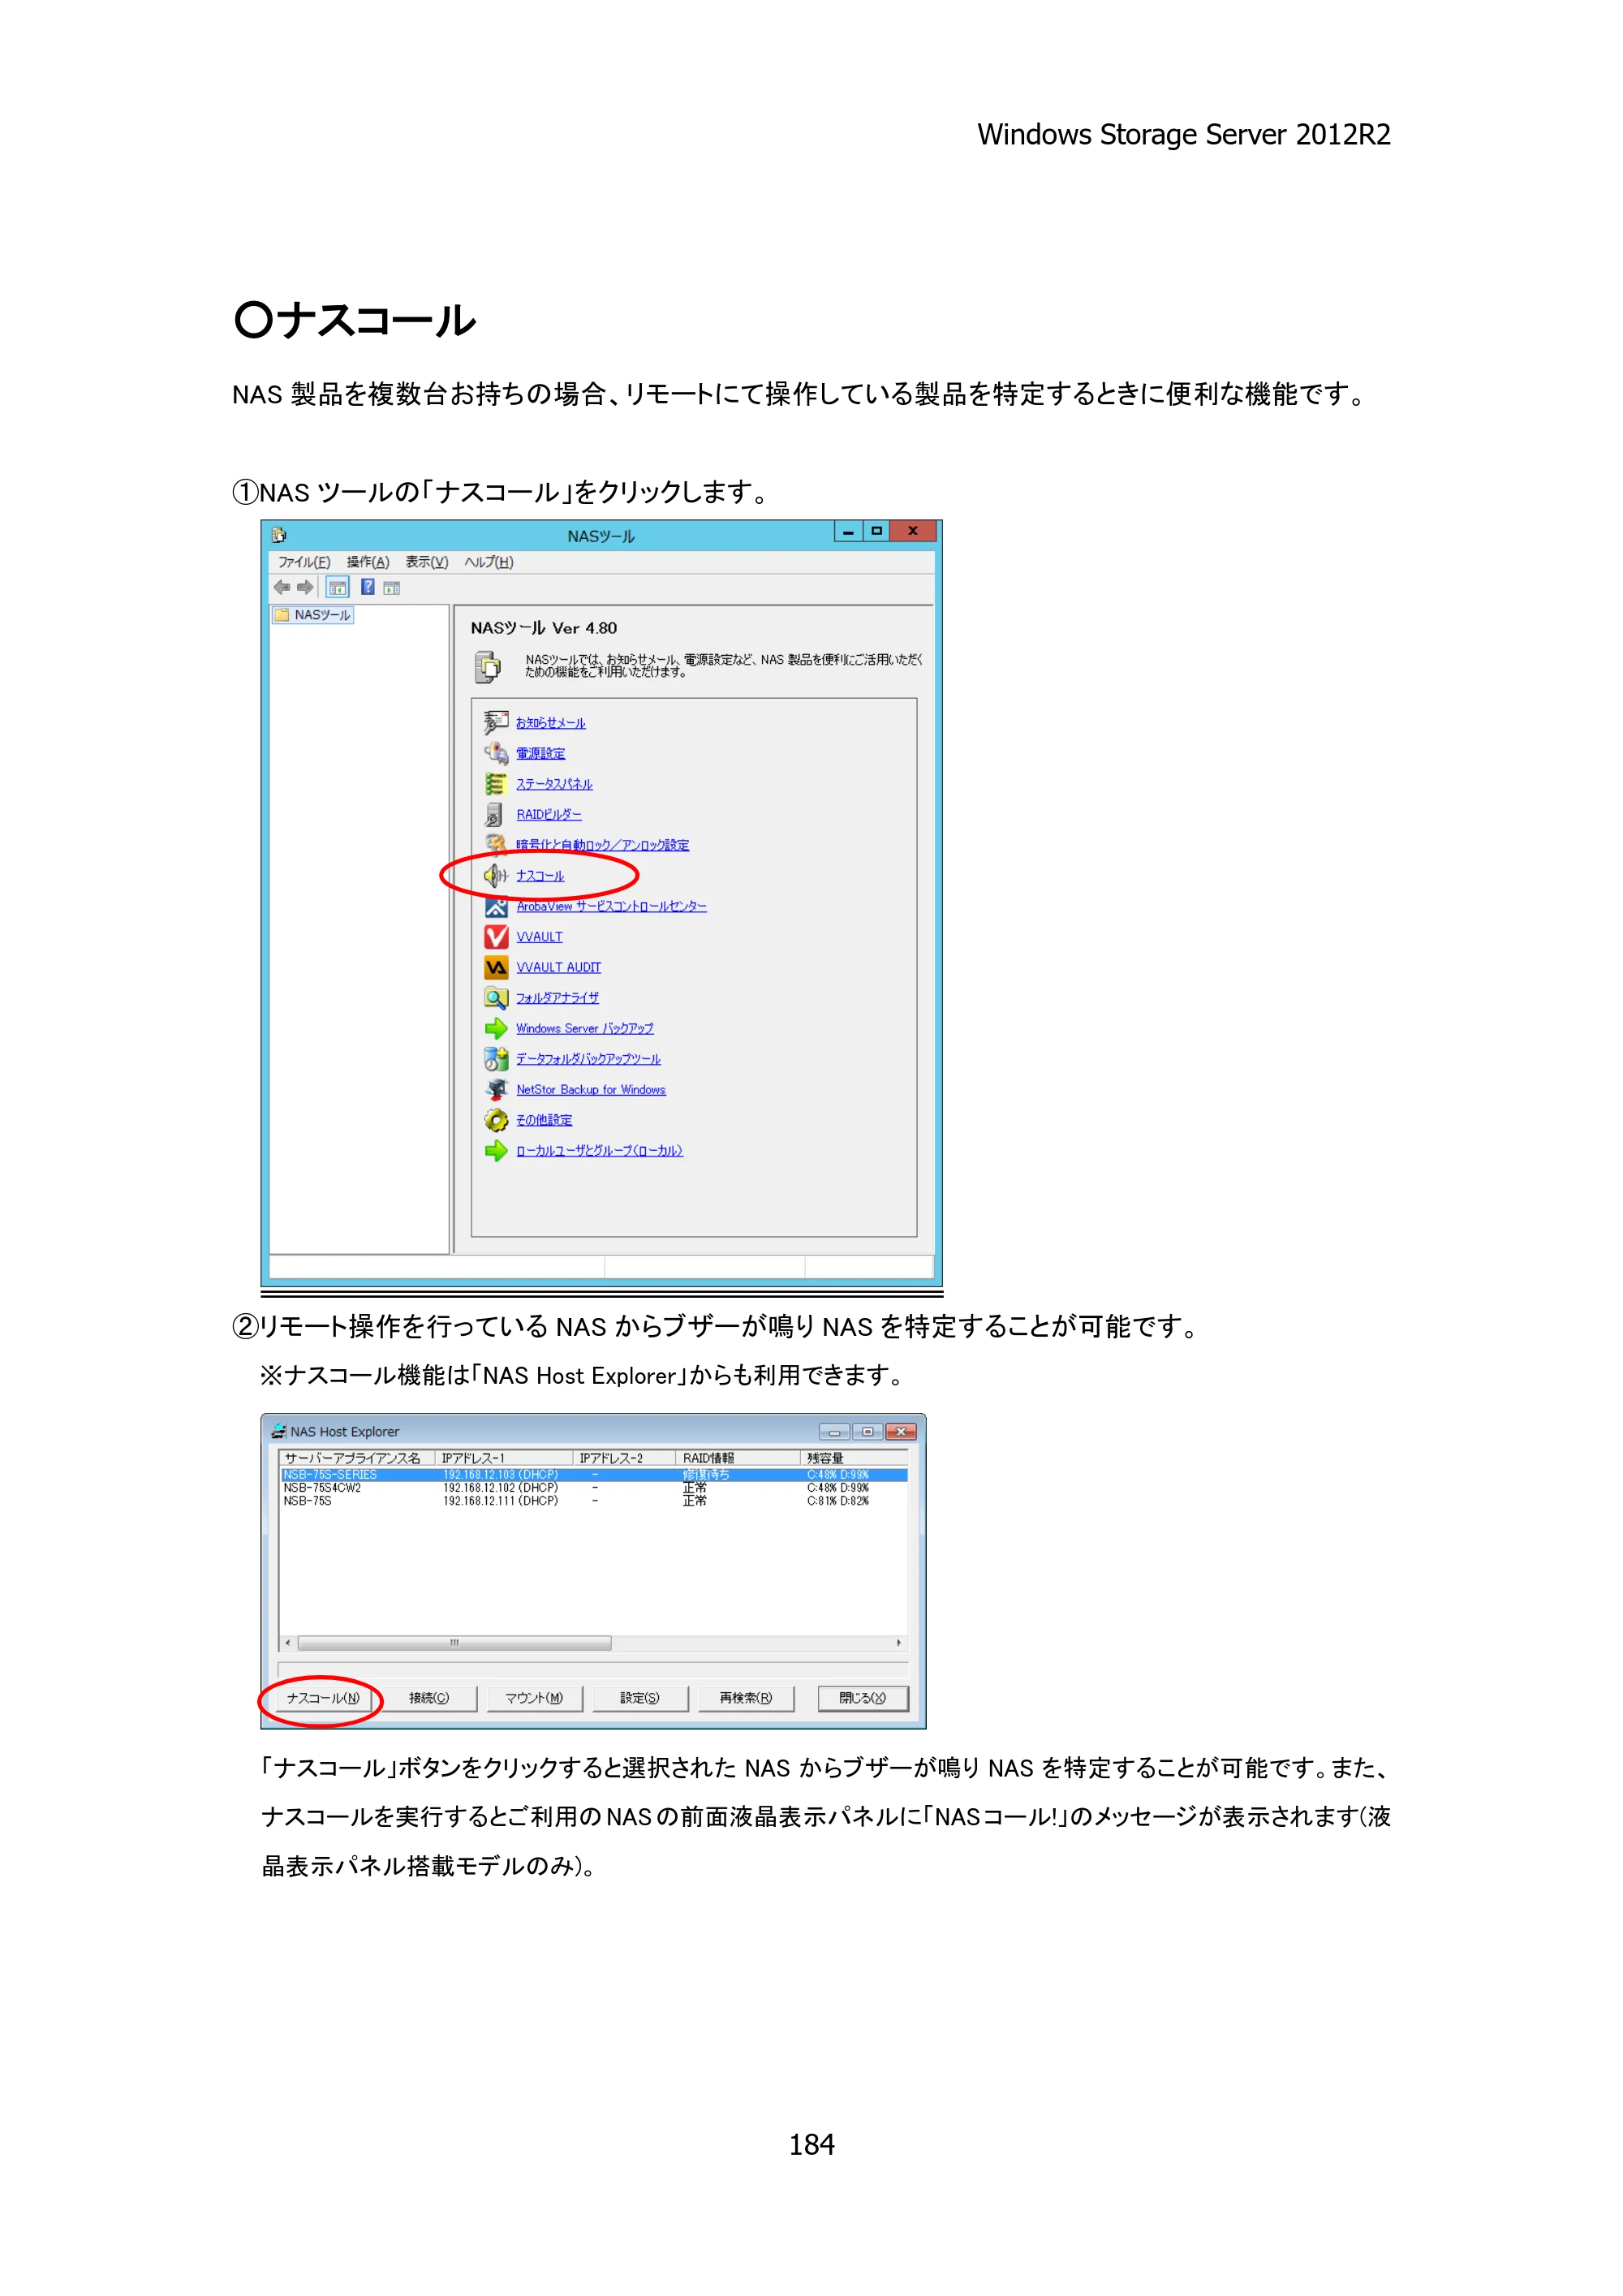Click the ArobaView service control icon
The image size is (1623, 2296).
tap(496, 906)
